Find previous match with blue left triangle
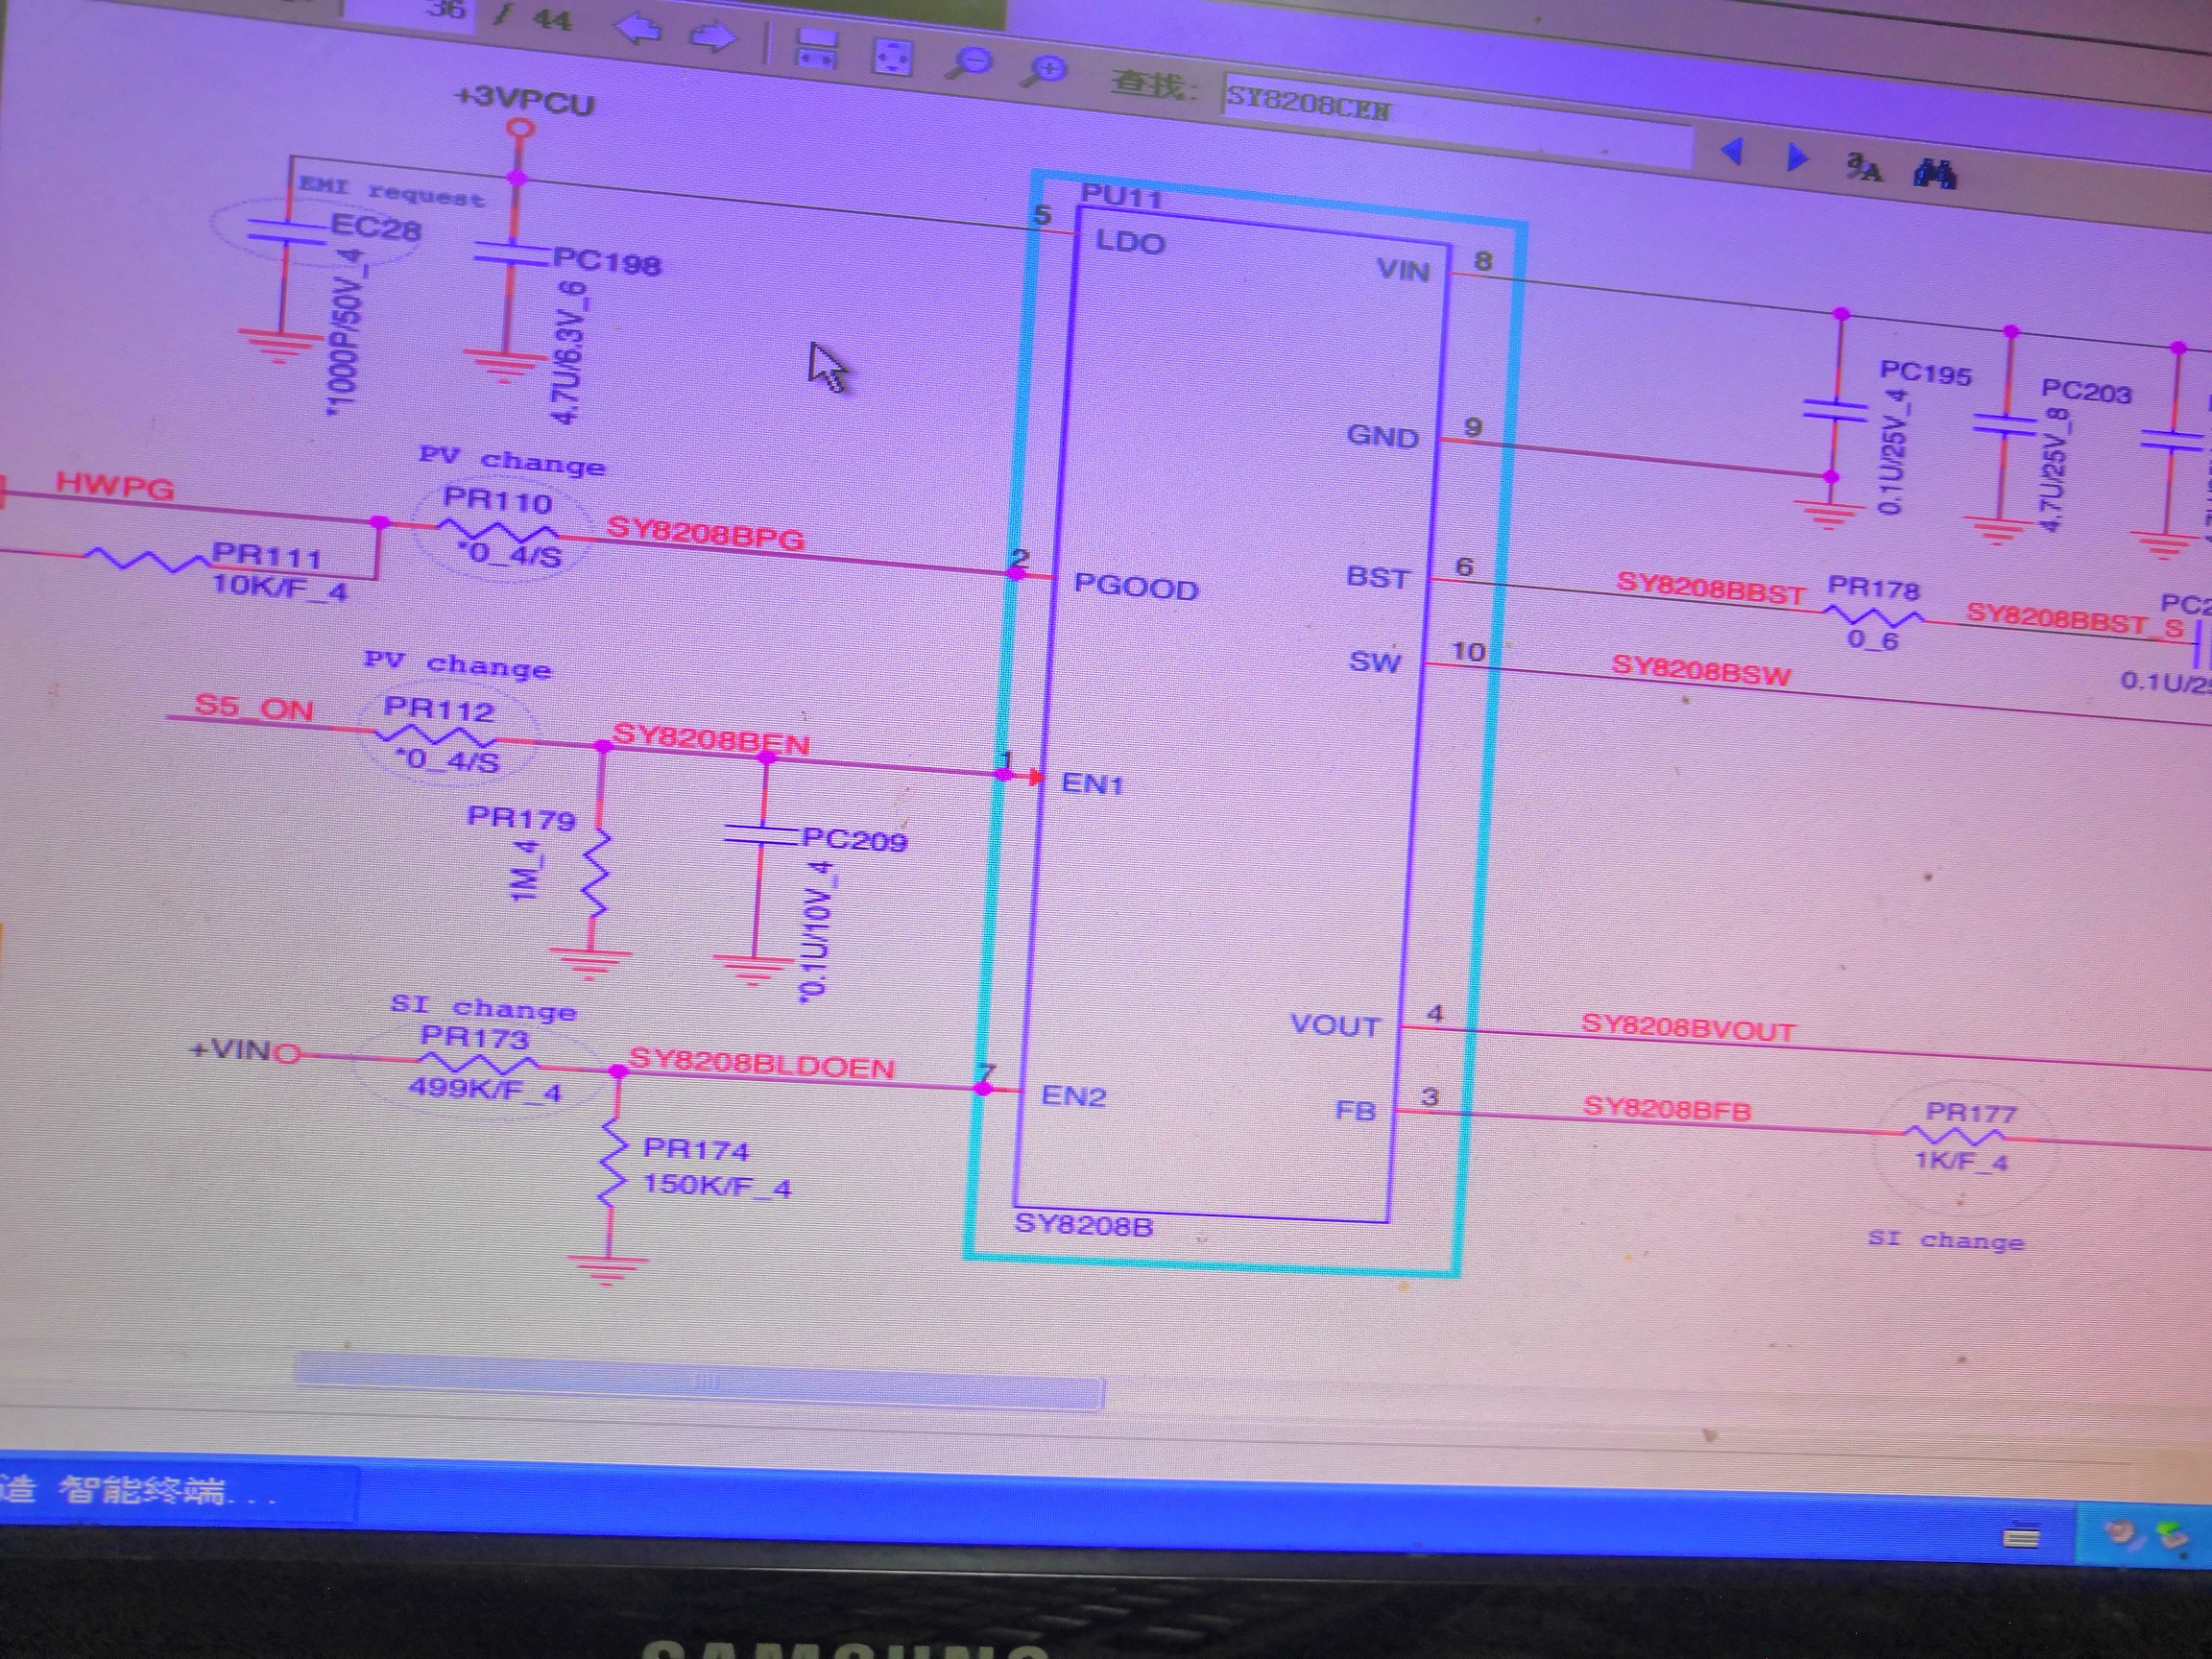Viewport: 2212px width, 1659px height. [1732, 152]
